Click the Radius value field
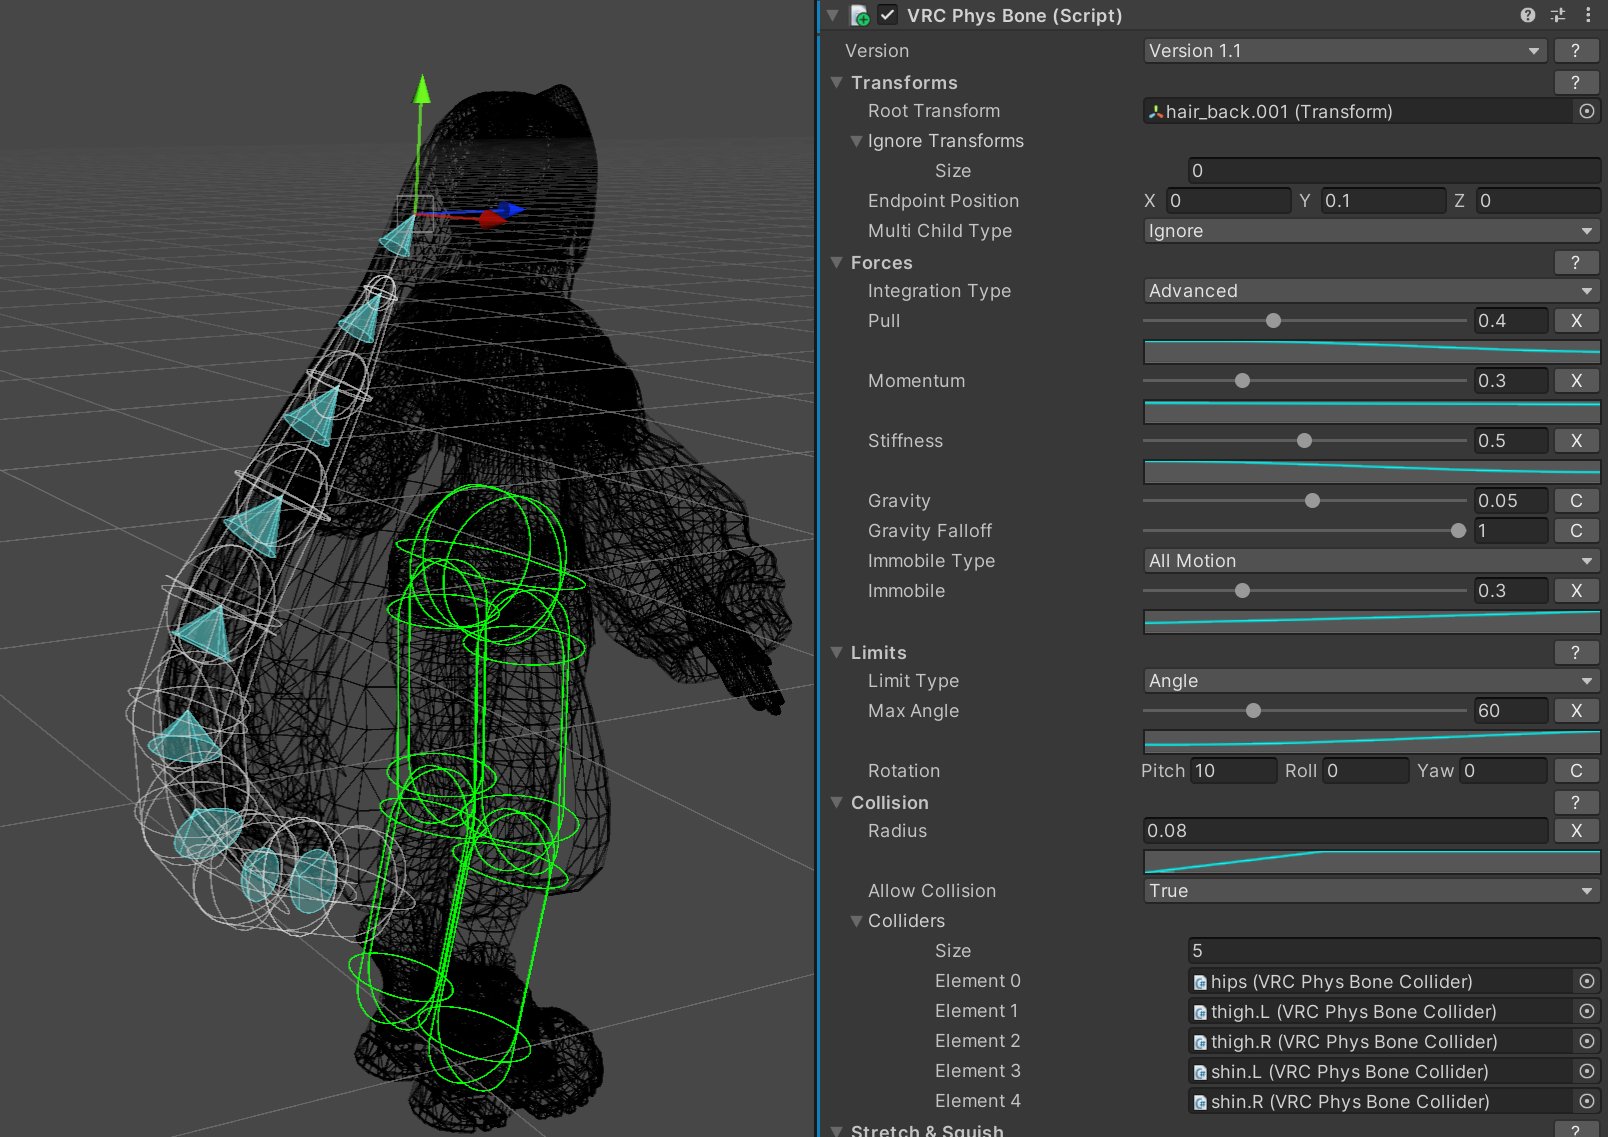 (x=1345, y=831)
